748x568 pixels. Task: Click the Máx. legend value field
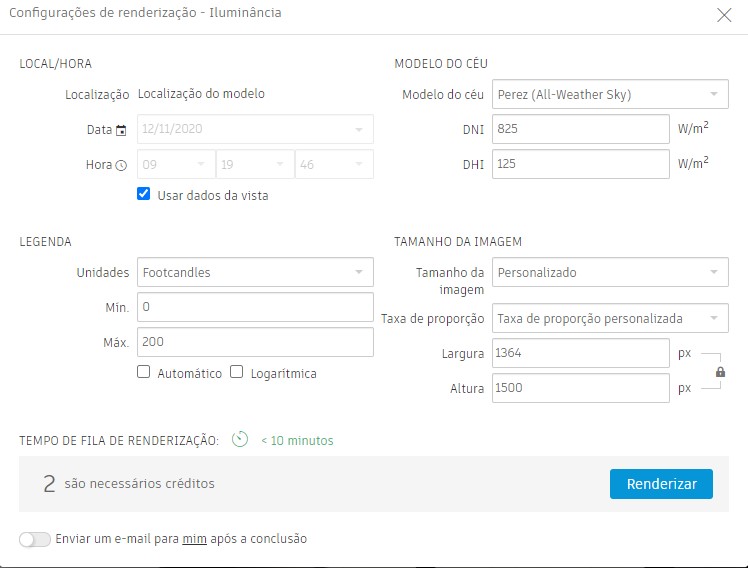[x=254, y=342]
